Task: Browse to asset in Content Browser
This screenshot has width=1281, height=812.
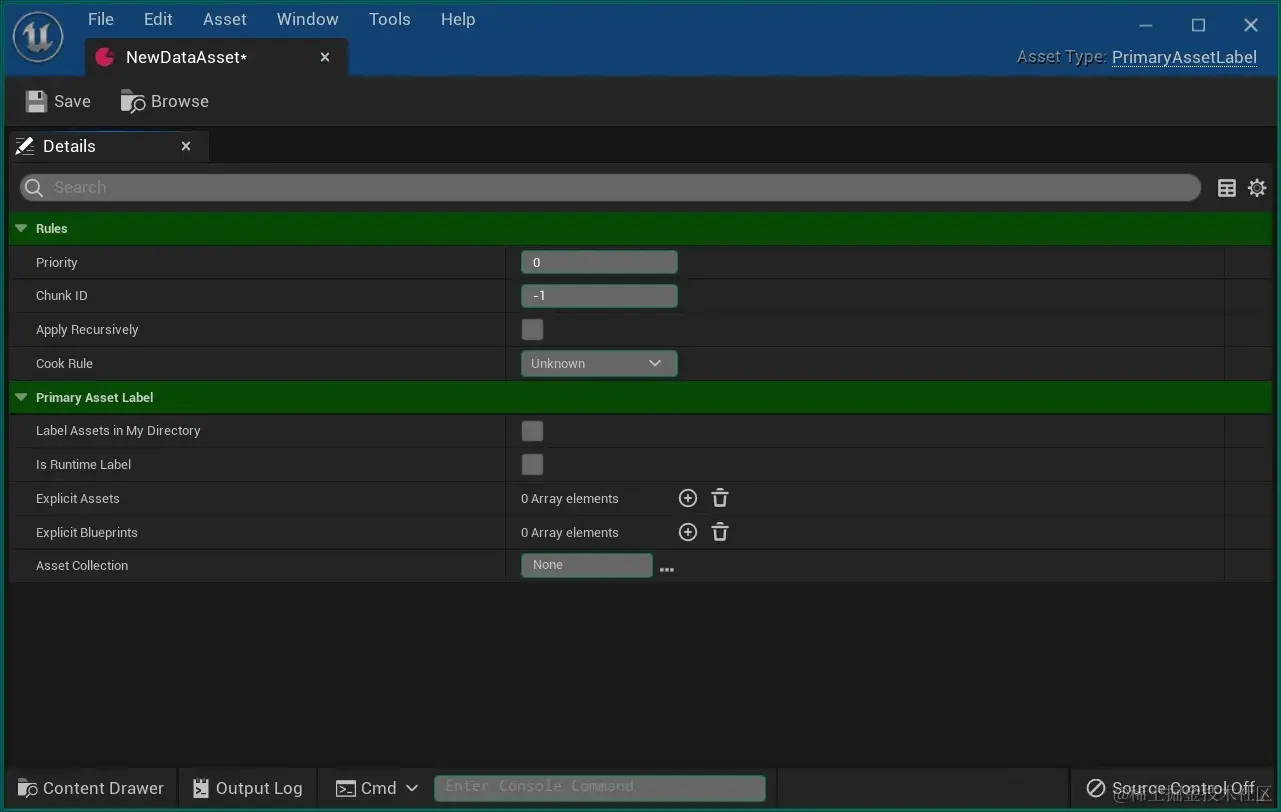Action: tap(165, 101)
